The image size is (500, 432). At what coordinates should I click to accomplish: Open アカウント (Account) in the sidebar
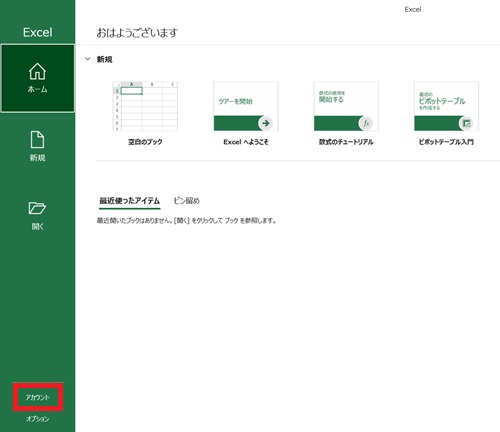pyautogui.click(x=38, y=397)
